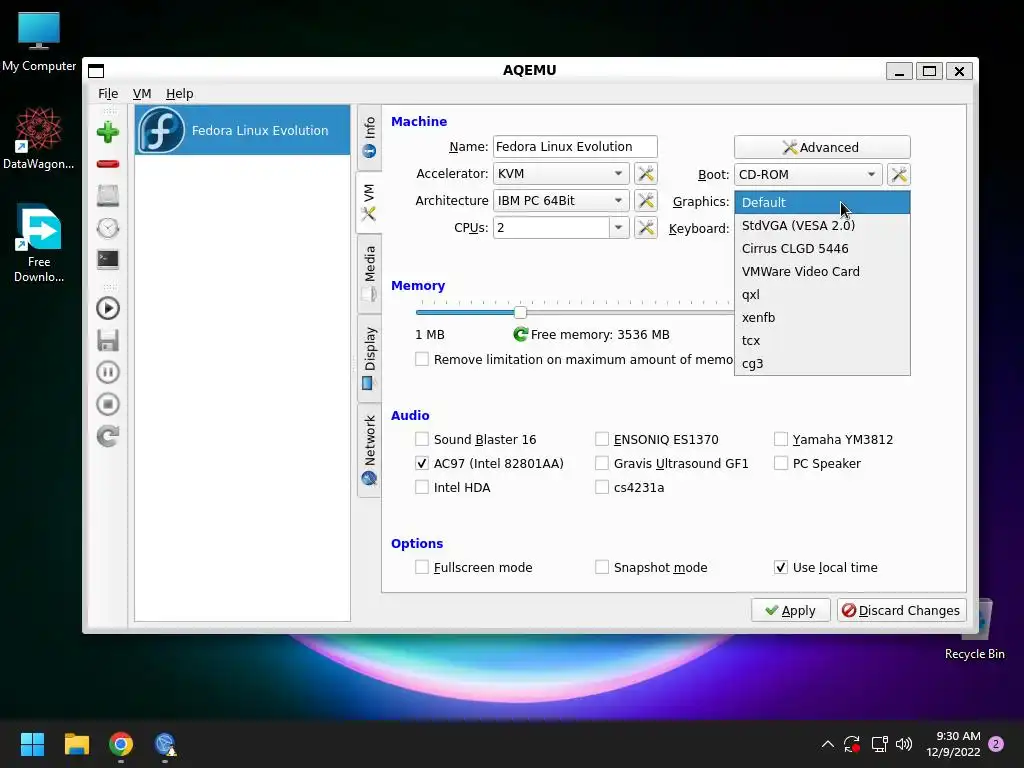Click the Apply button
This screenshot has height=768, width=1024.
(x=790, y=610)
